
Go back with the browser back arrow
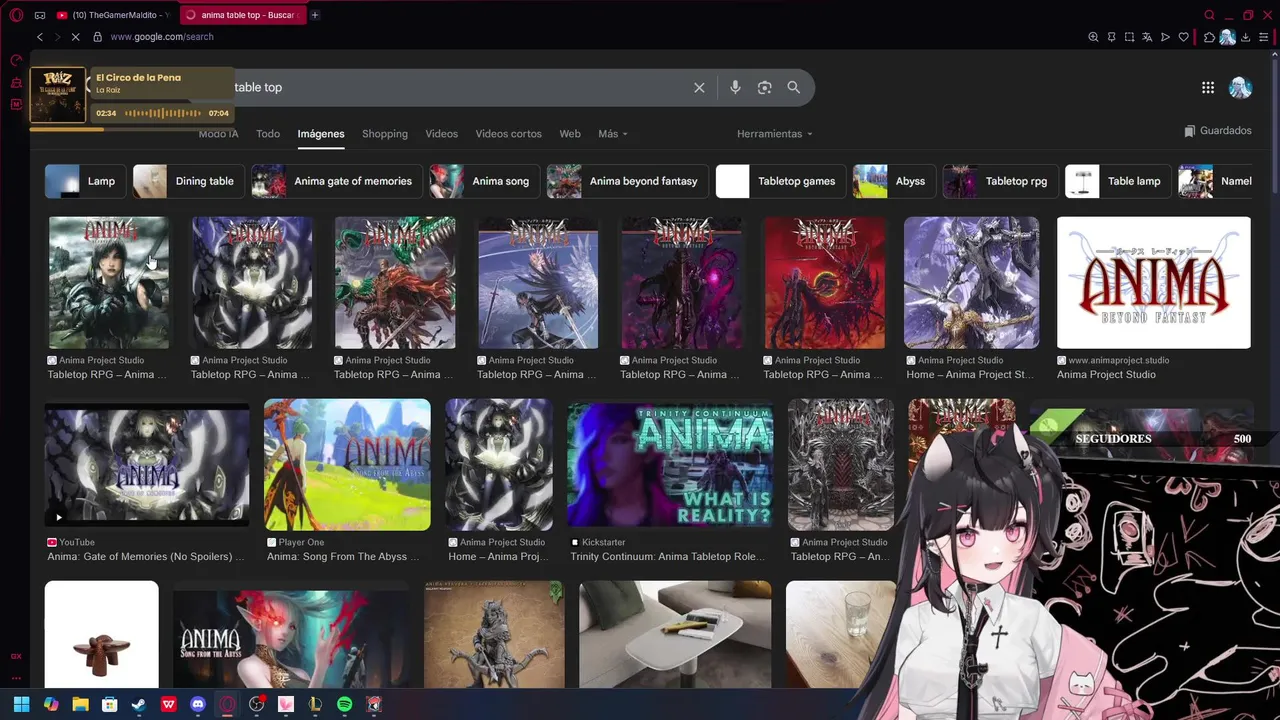pyautogui.click(x=40, y=37)
